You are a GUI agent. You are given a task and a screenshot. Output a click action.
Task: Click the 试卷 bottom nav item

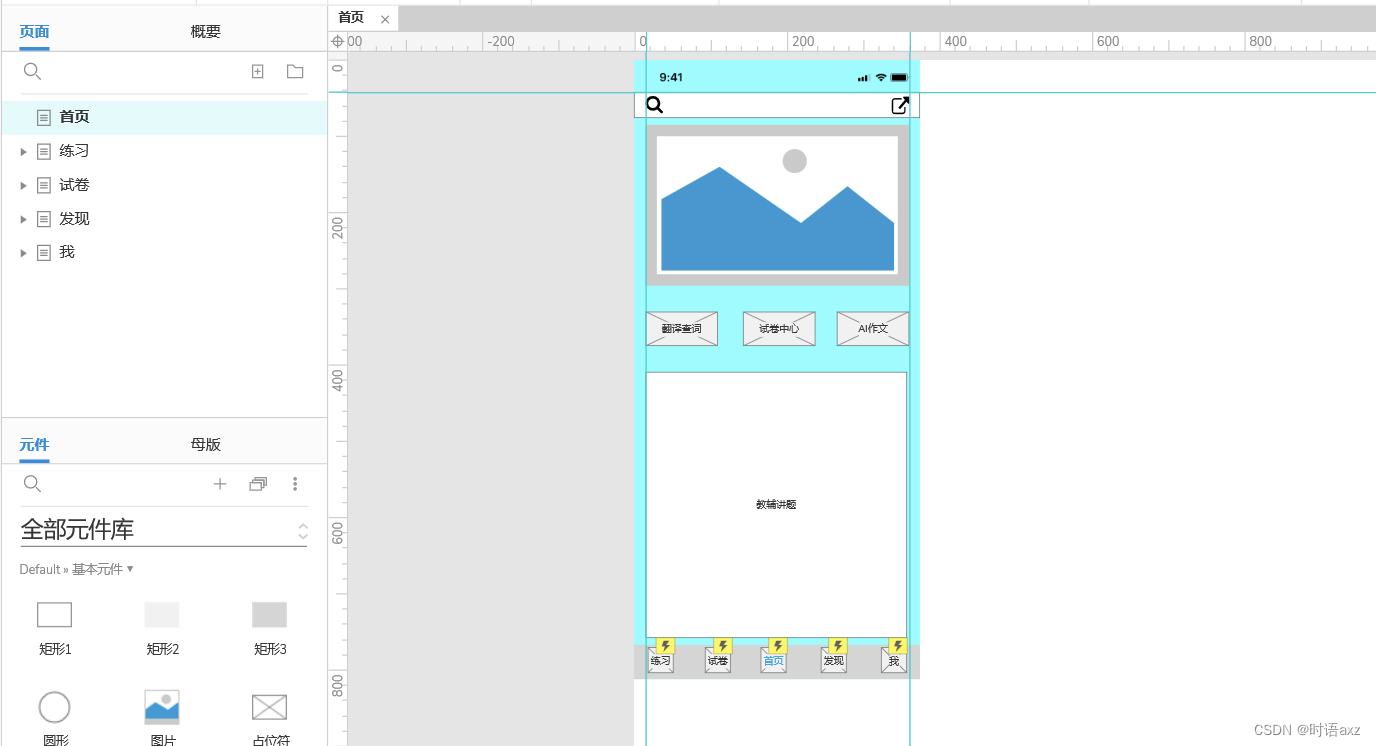(x=718, y=661)
